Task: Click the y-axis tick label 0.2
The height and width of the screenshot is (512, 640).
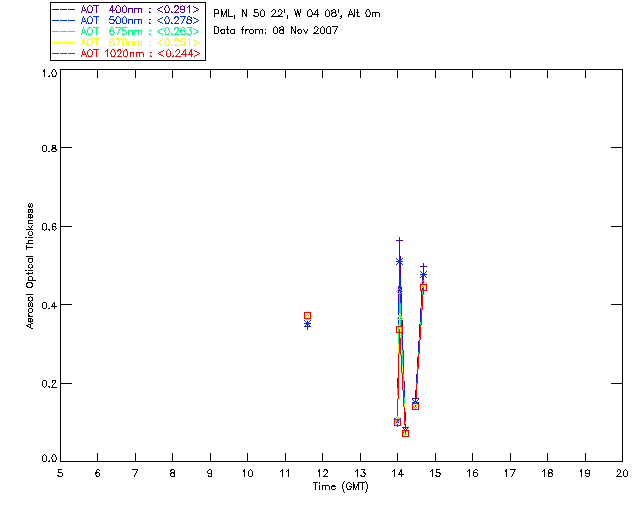Action: tap(49, 384)
